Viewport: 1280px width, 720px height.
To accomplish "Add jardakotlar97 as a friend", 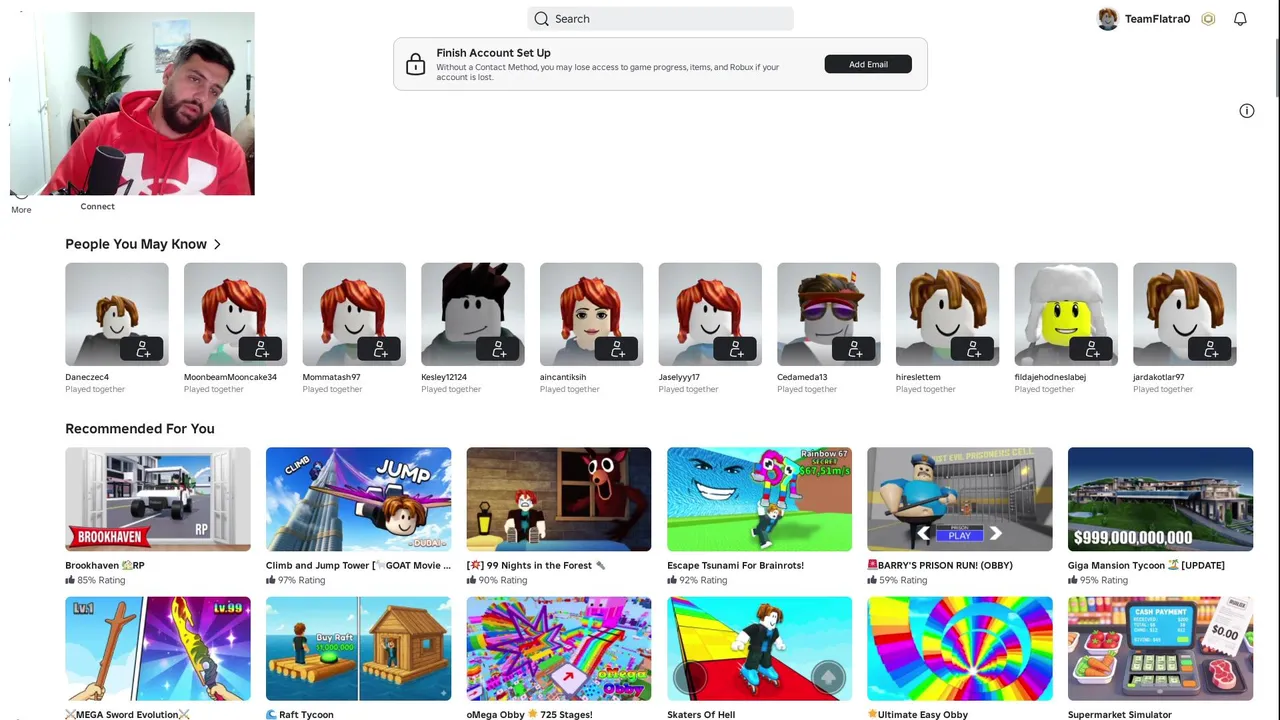I will [1211, 349].
